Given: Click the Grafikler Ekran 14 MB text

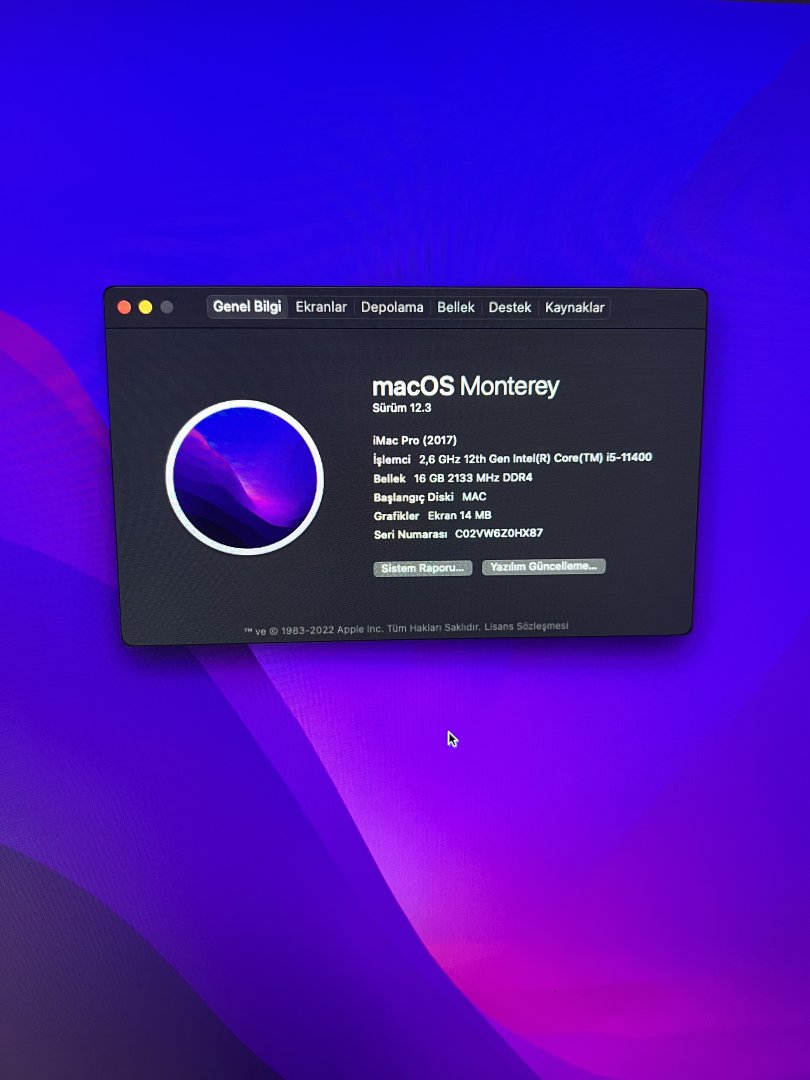Looking at the screenshot, I should [433, 515].
